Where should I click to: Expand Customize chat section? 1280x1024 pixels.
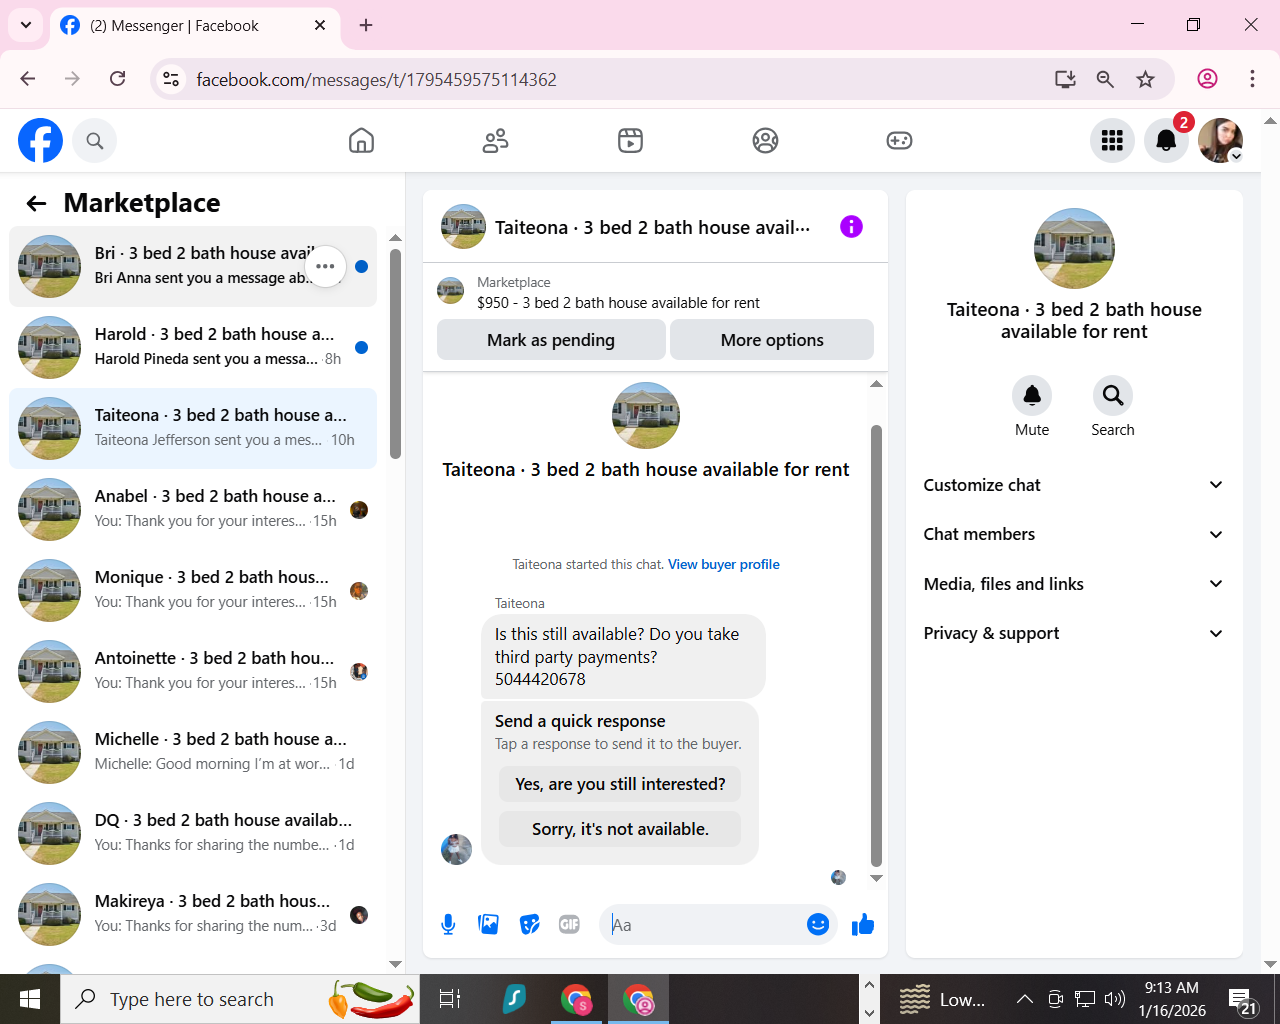(1074, 485)
